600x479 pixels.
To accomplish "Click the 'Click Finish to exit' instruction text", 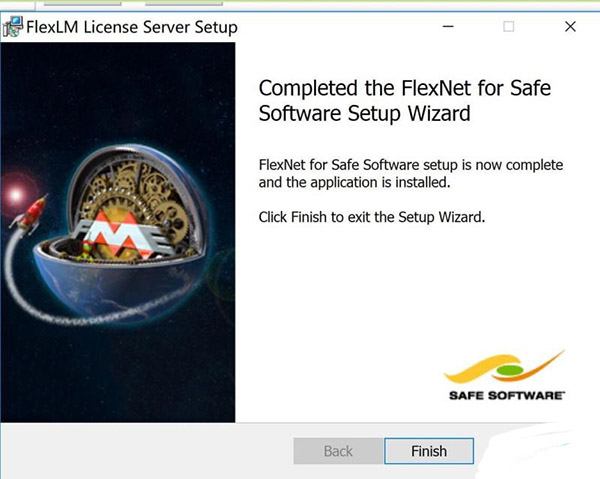I will 372,217.
